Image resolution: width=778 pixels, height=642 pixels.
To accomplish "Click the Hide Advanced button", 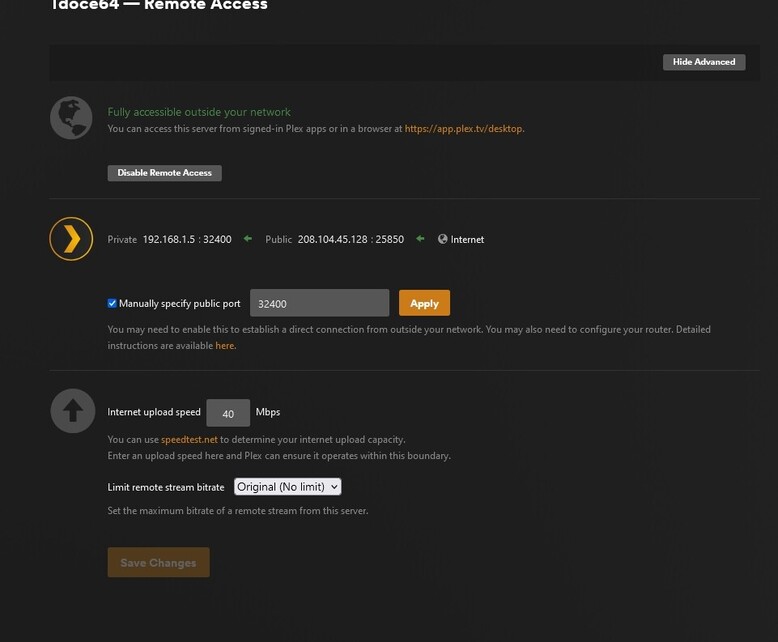I will (x=704, y=62).
